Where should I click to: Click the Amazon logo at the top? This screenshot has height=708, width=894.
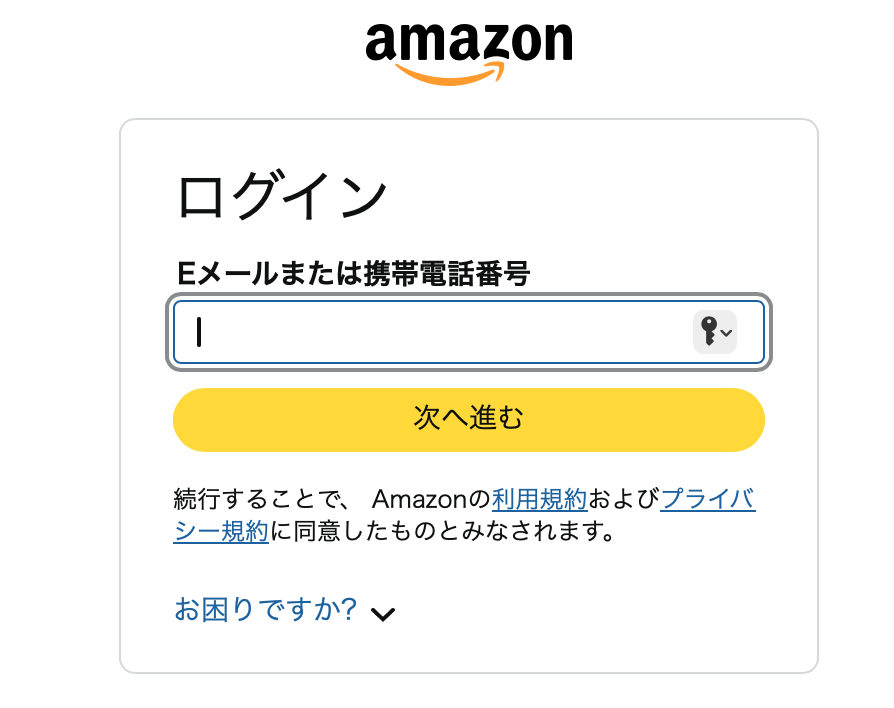[468, 50]
